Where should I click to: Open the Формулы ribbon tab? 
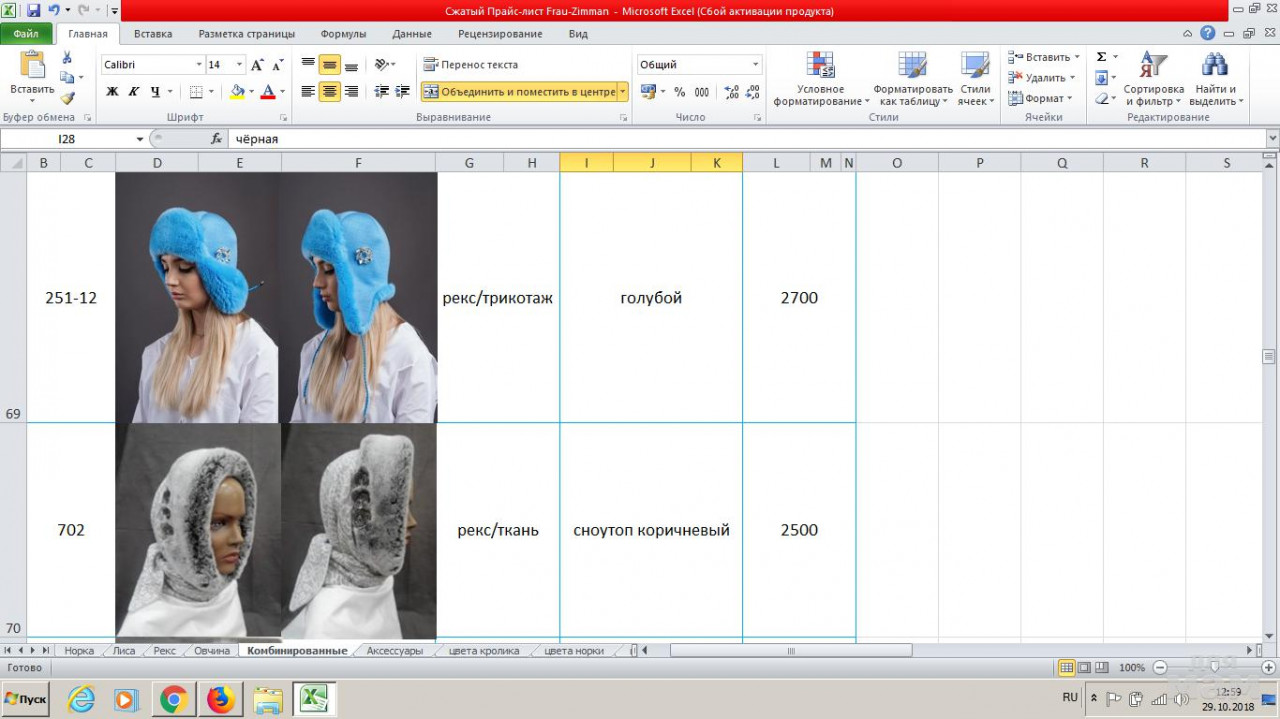pos(343,34)
